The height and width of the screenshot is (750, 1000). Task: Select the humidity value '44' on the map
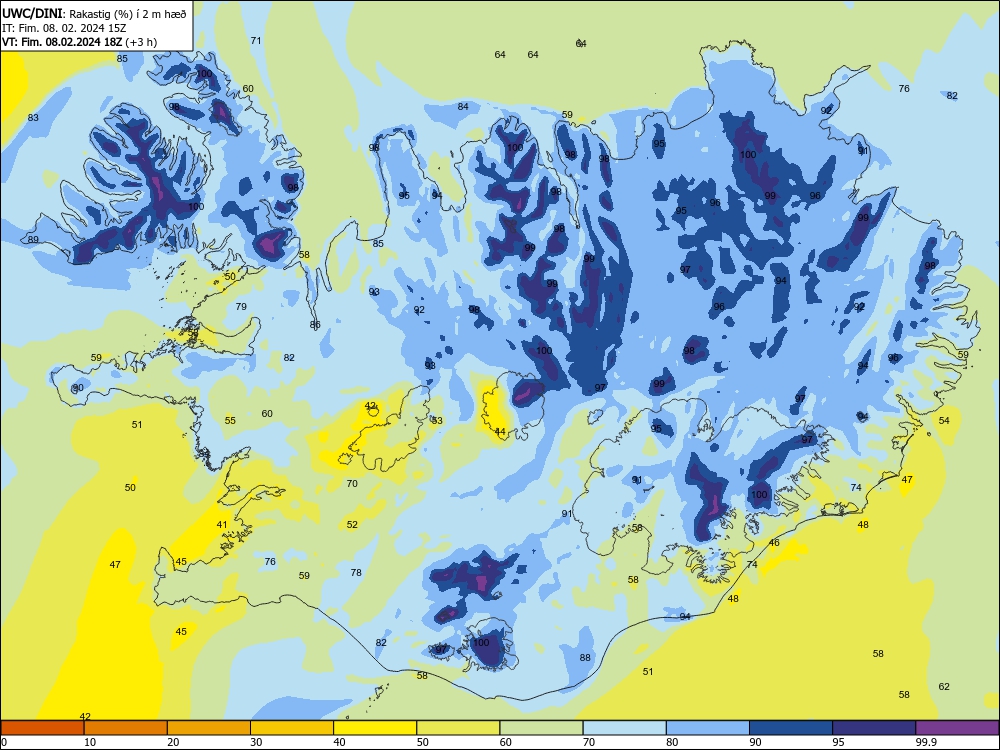tap(500, 432)
